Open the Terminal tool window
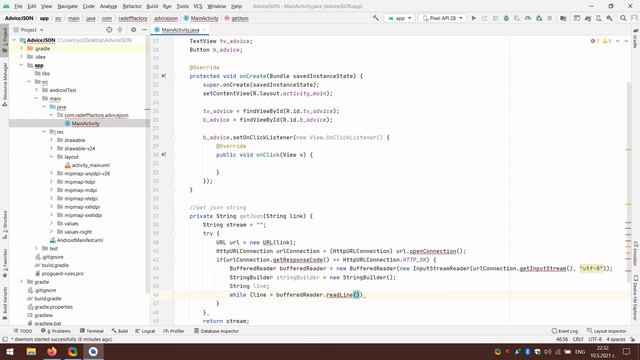 coord(92,331)
